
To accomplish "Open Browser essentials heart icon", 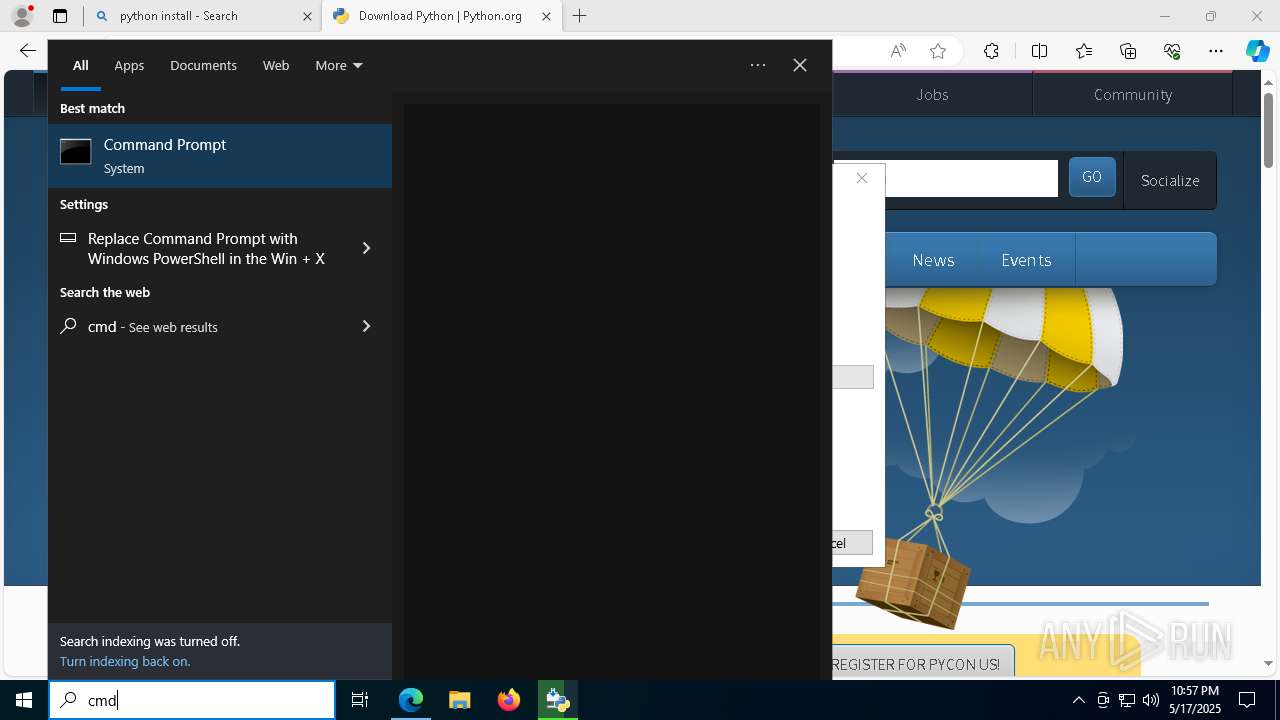I will 1172,51.
